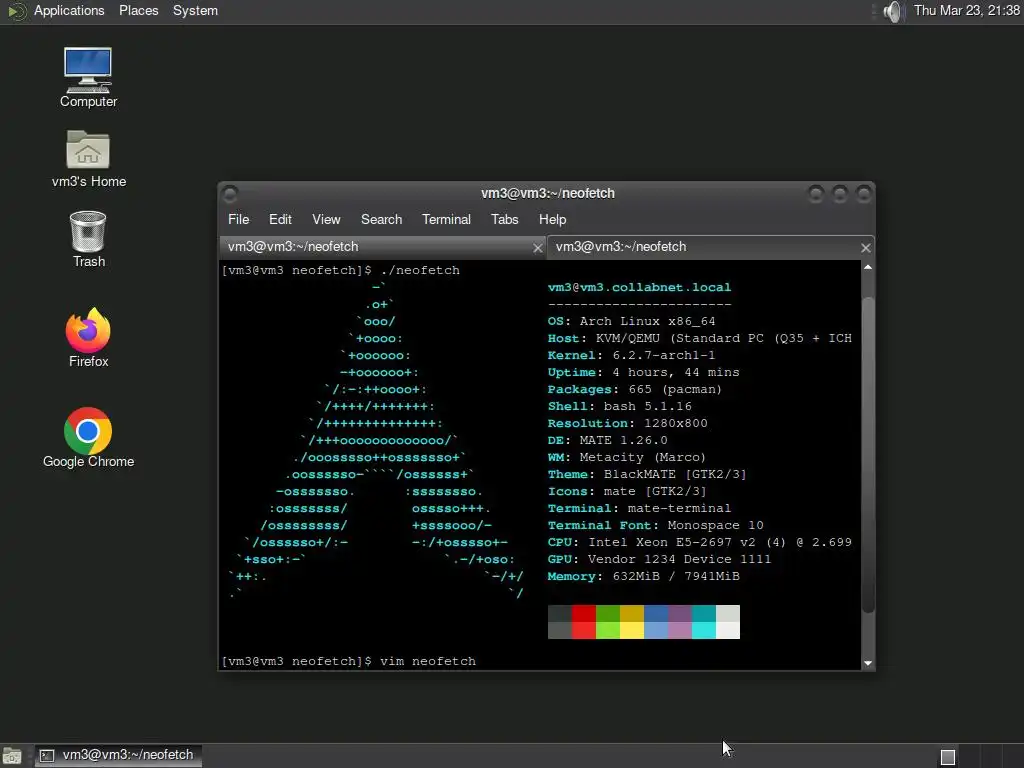Screen dimensions: 1024x768
Task: Click the Packages line 665 (pacman)
Action: click(635, 389)
